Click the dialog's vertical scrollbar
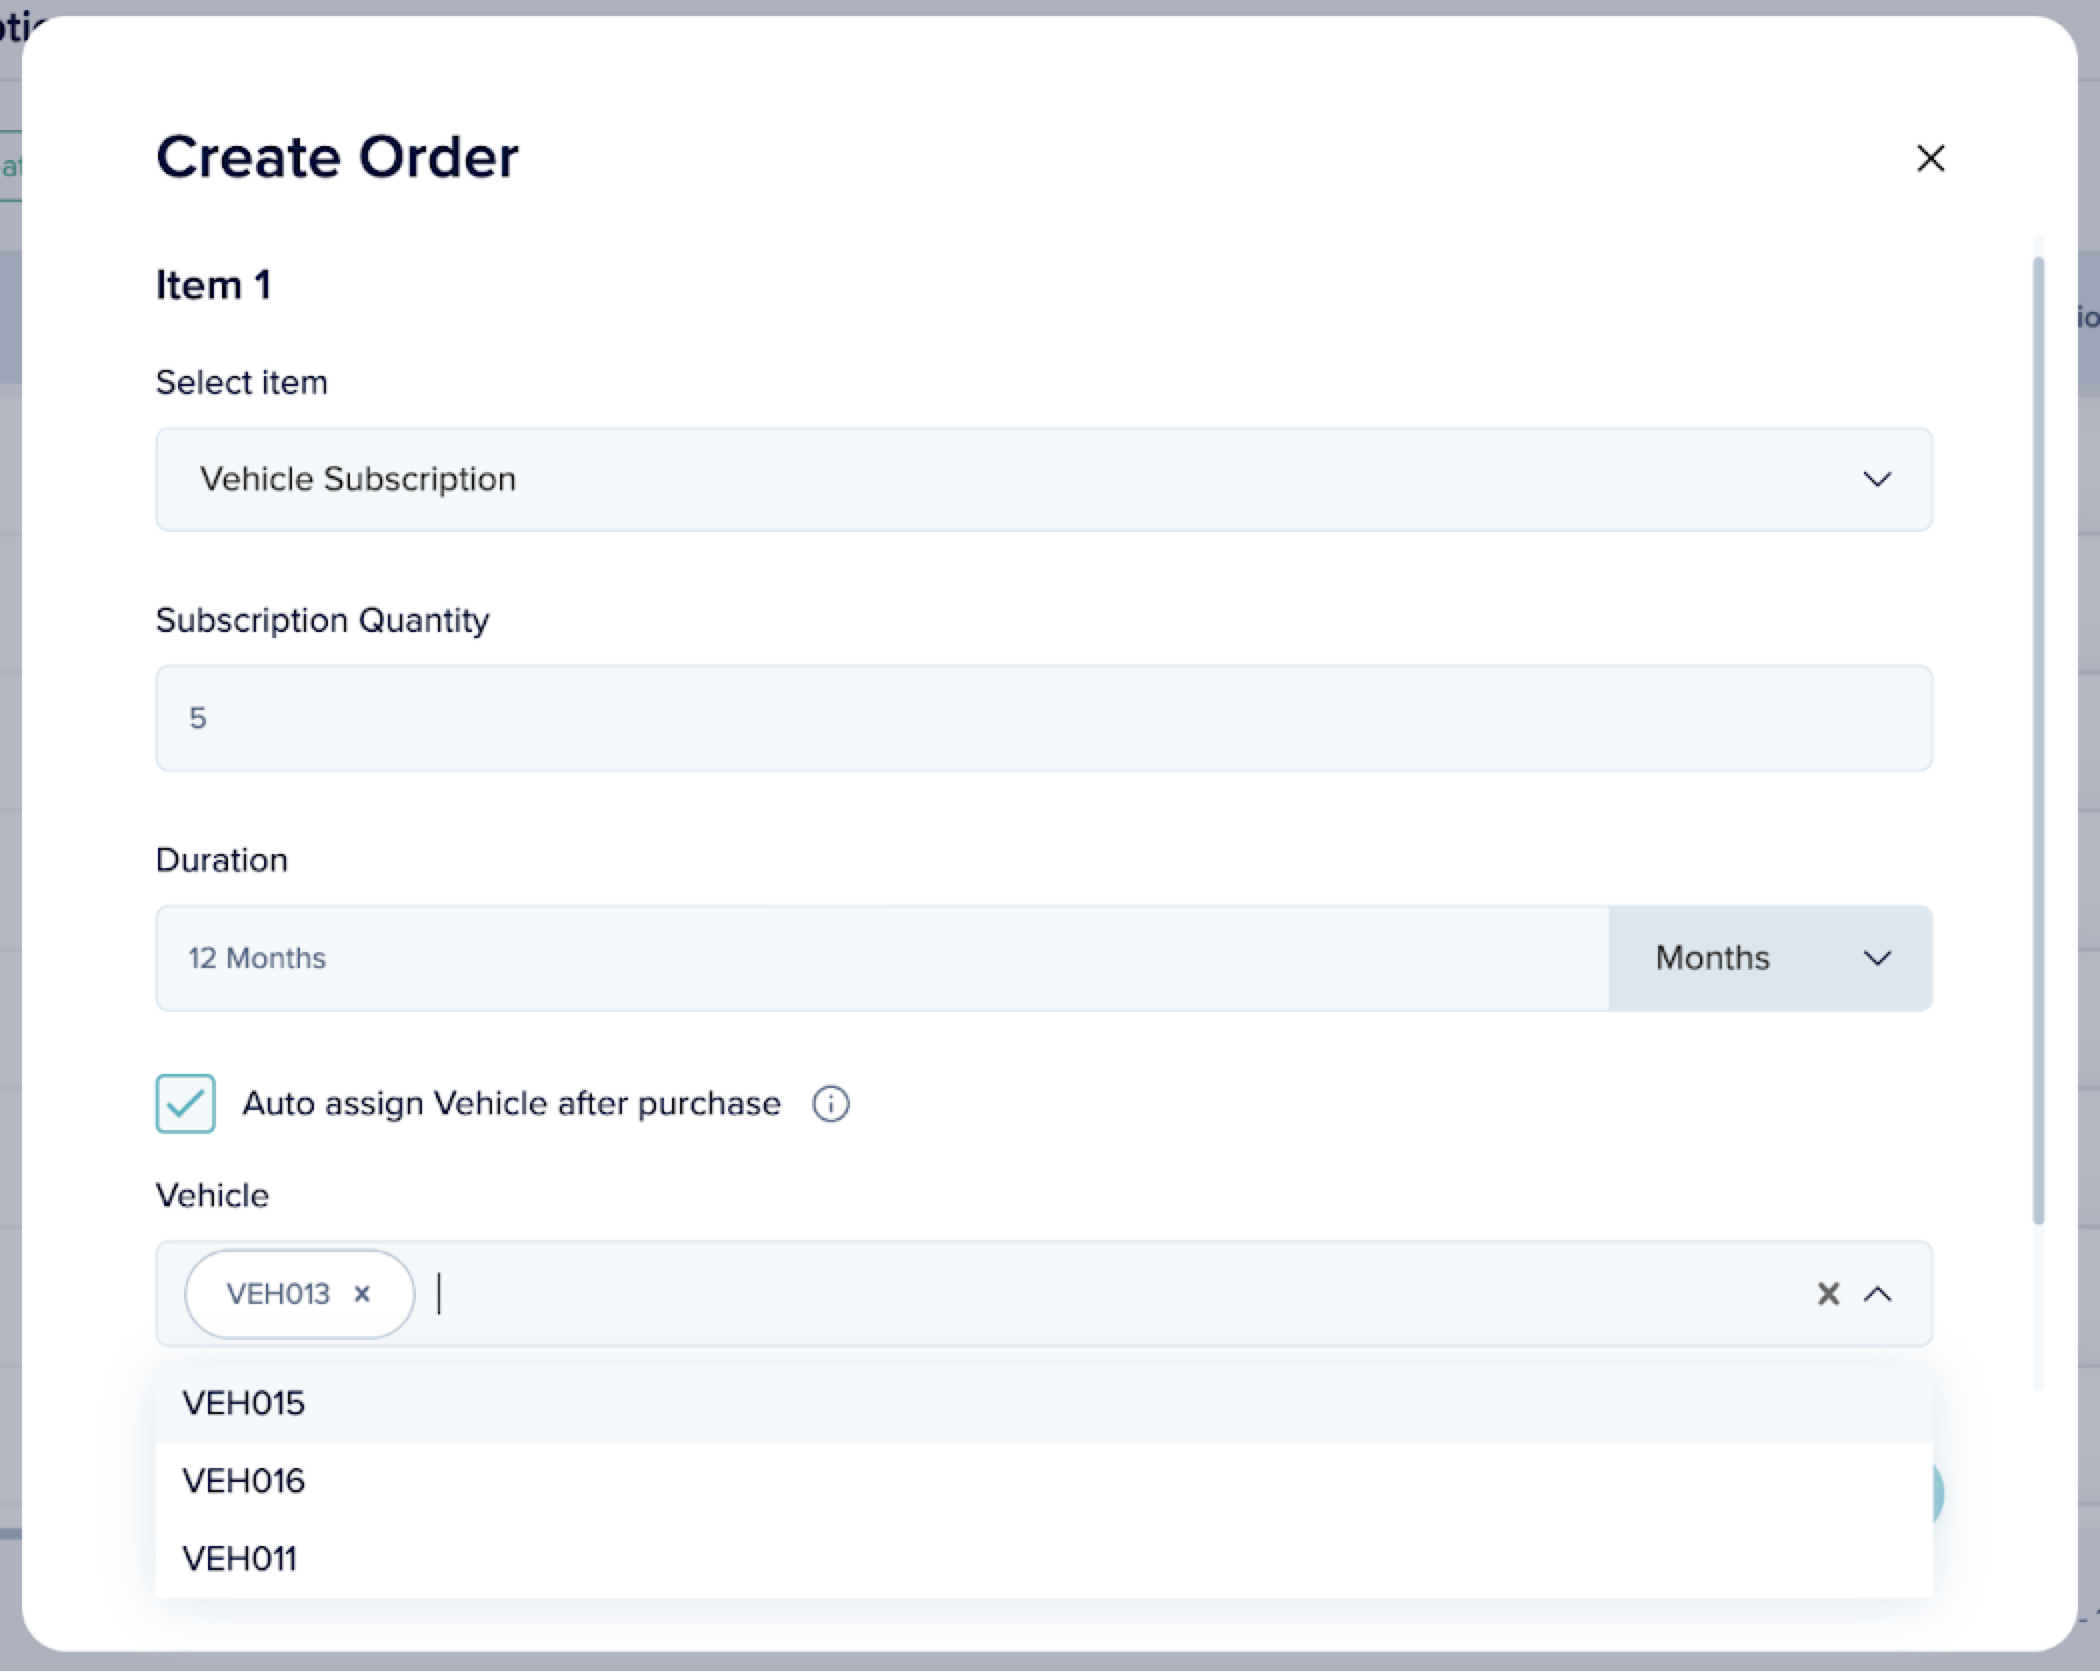 (x=2038, y=740)
